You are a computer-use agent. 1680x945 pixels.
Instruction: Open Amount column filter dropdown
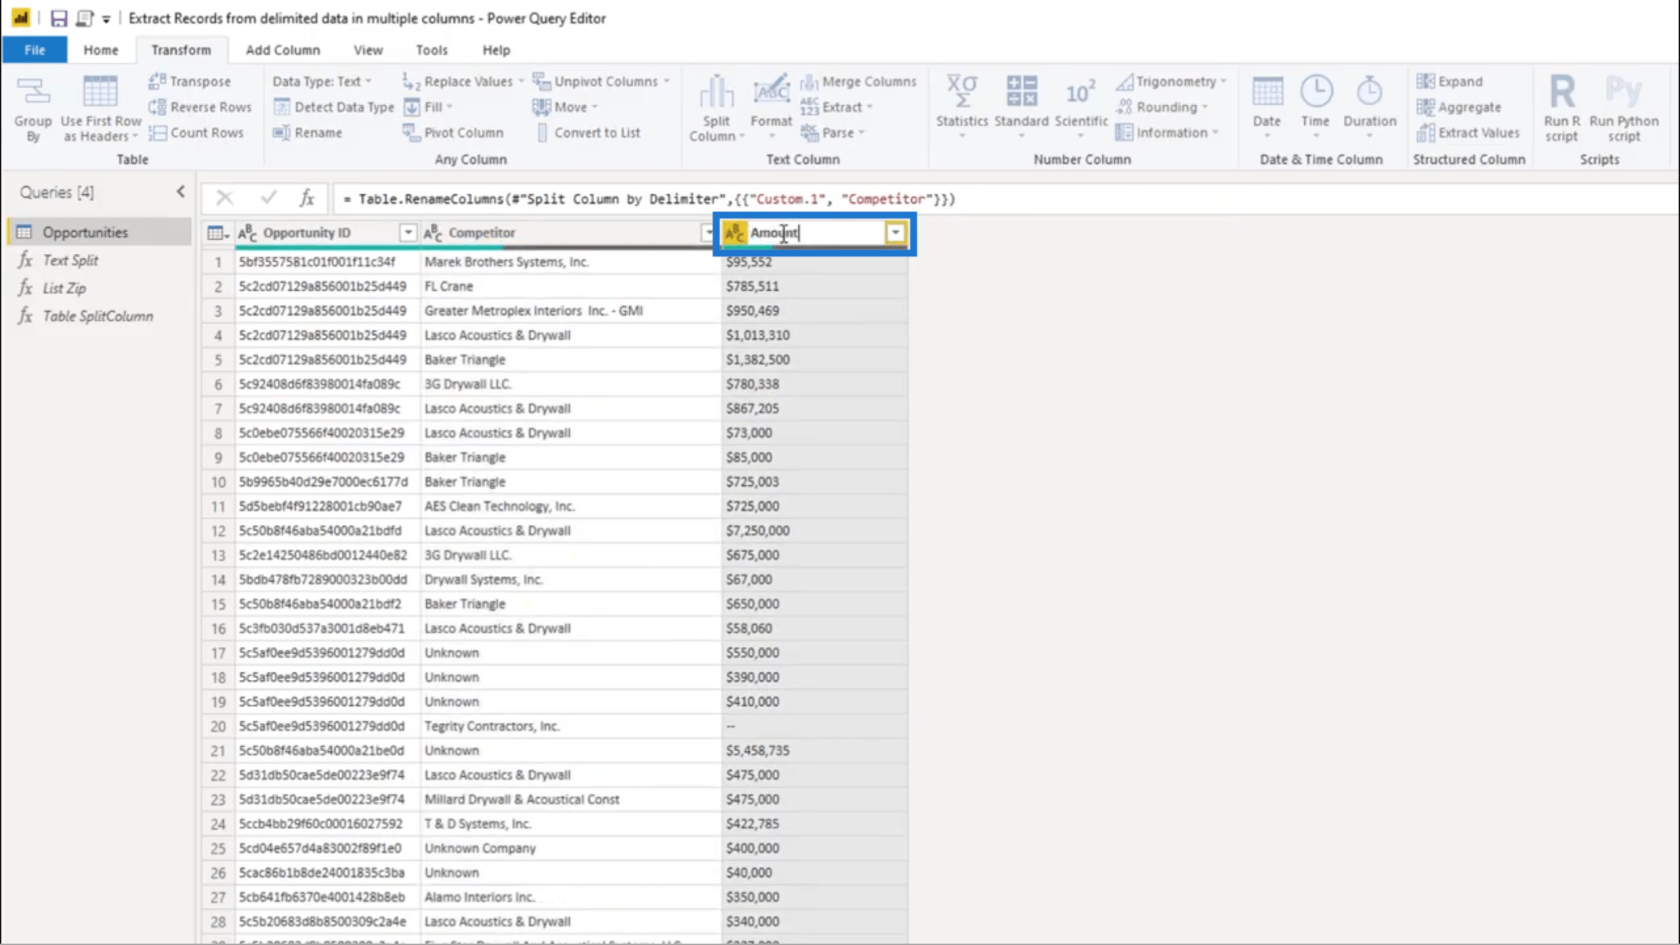tap(896, 232)
